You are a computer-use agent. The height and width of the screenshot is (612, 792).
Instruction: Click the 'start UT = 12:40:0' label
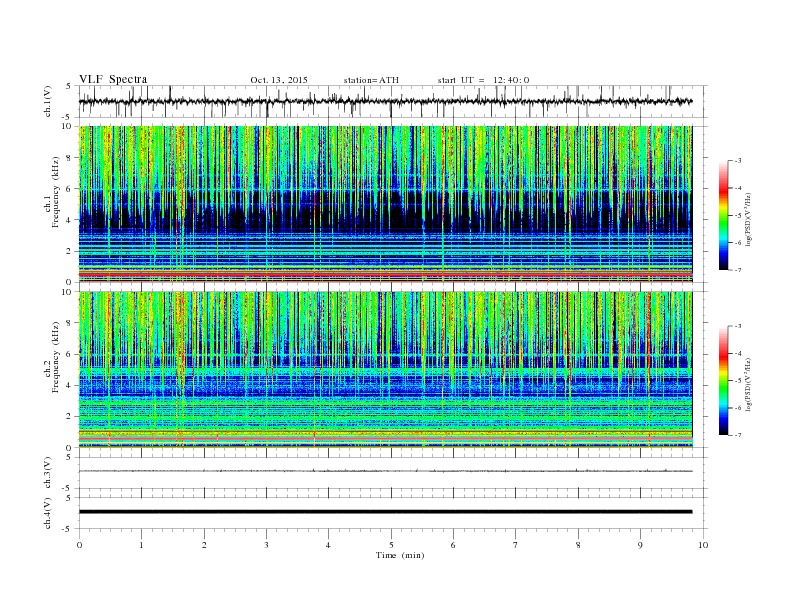(x=483, y=80)
